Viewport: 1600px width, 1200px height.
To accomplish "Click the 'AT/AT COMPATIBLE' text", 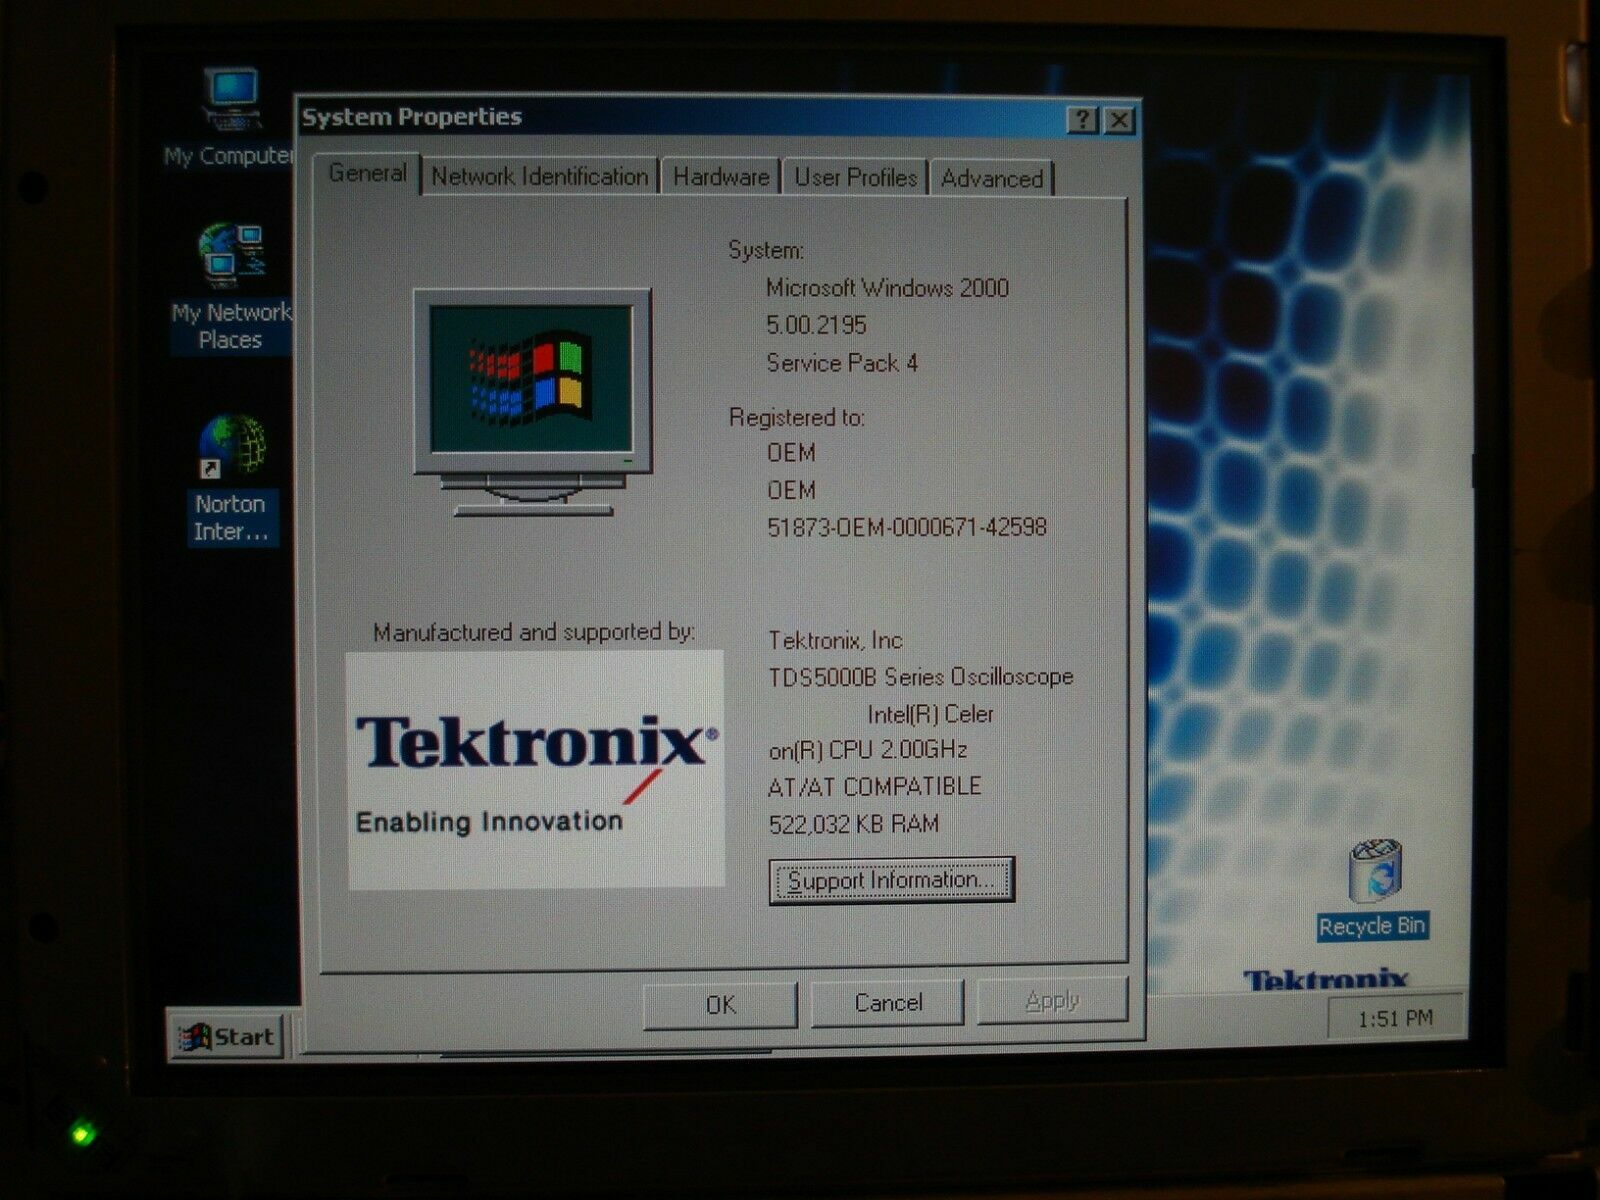I will (x=874, y=787).
